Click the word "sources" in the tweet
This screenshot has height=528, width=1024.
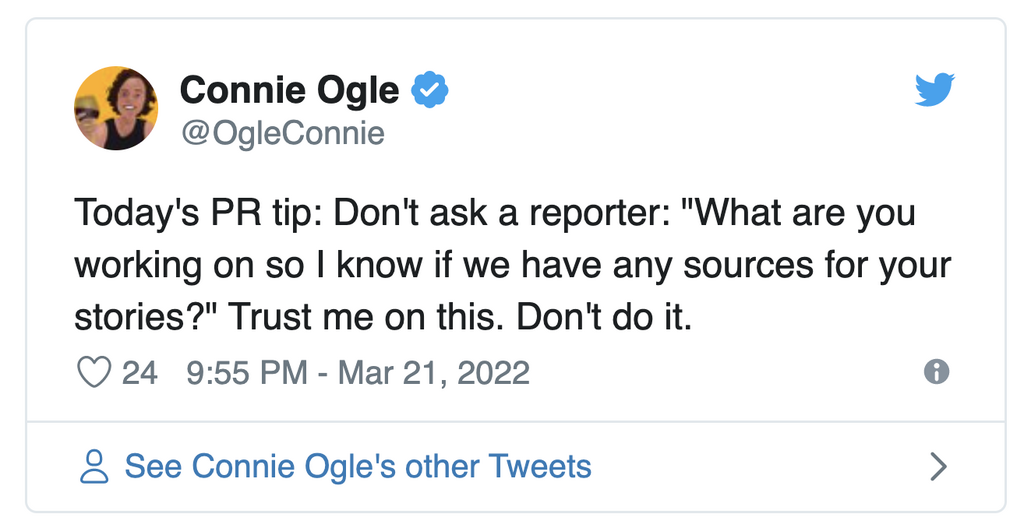pyautogui.click(x=745, y=265)
